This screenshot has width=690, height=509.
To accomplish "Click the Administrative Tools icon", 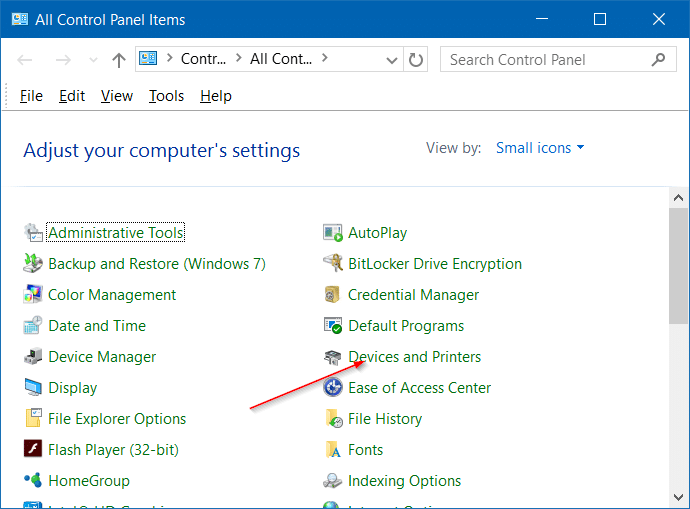I will 33,233.
